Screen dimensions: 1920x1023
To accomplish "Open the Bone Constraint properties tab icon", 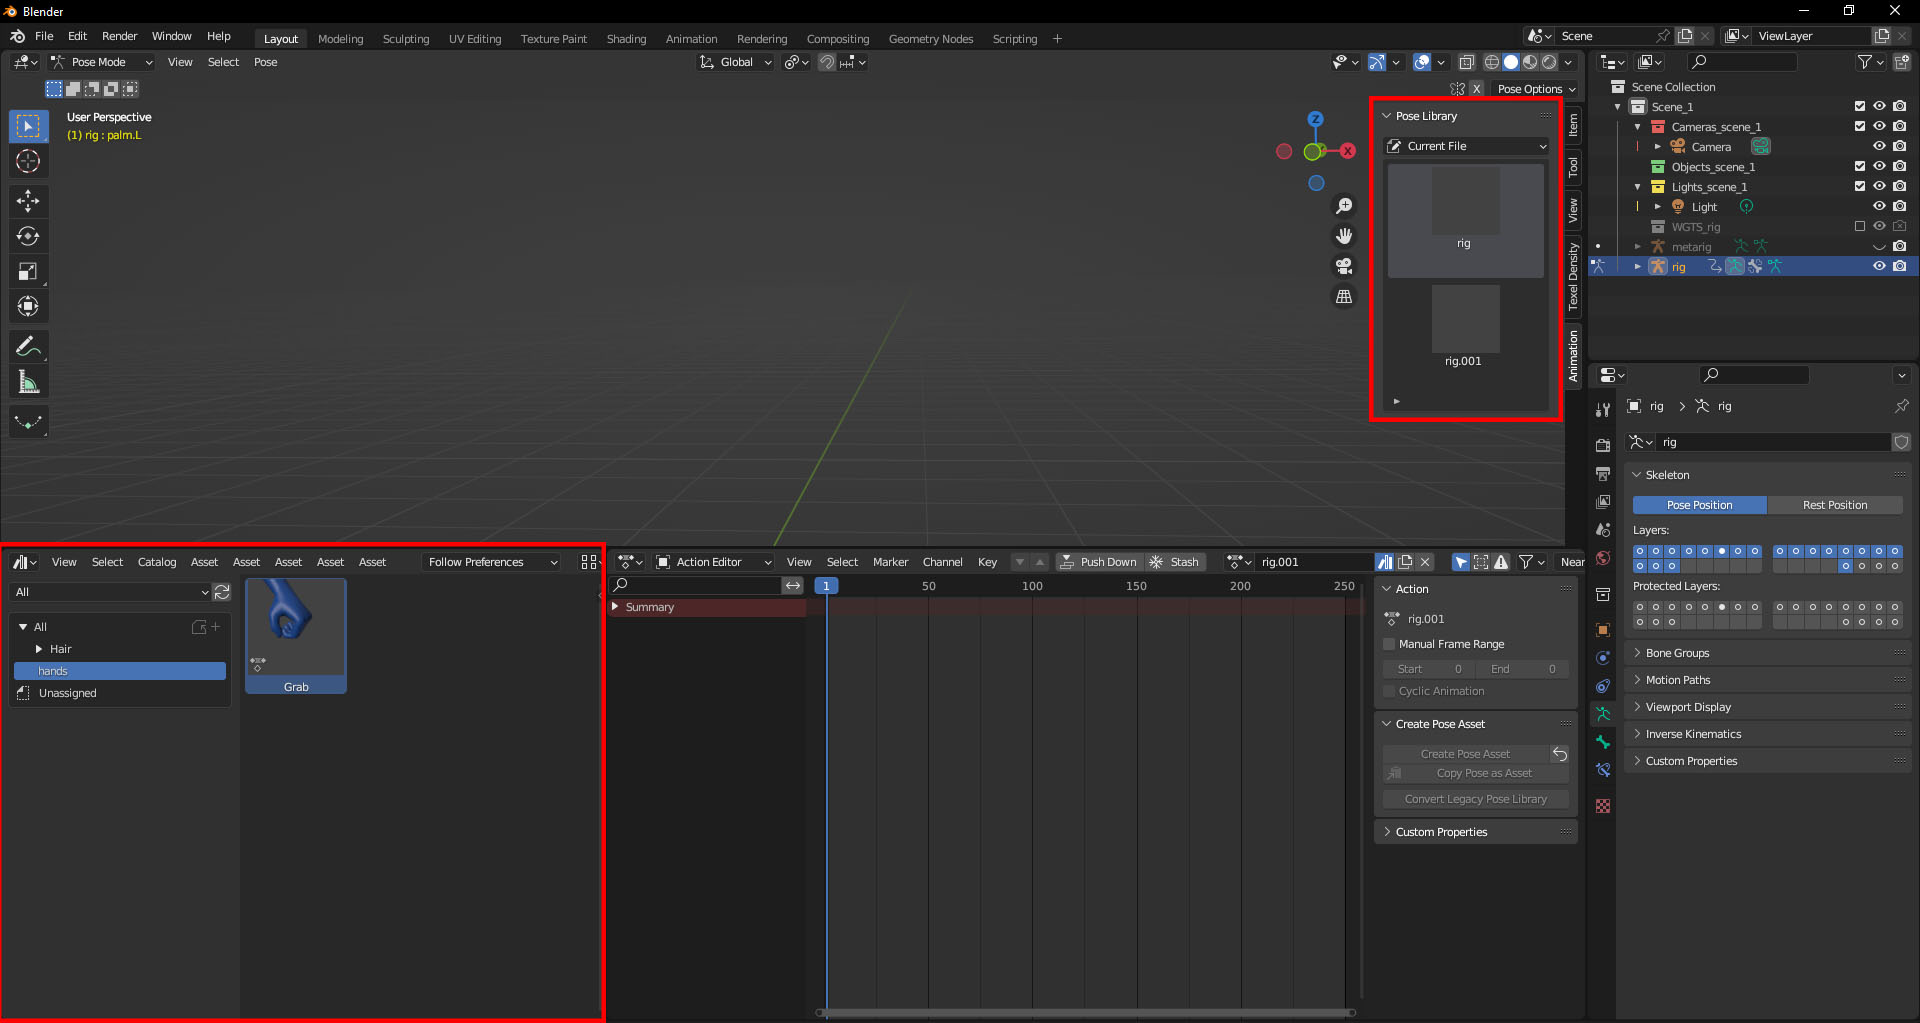I will click(1603, 770).
